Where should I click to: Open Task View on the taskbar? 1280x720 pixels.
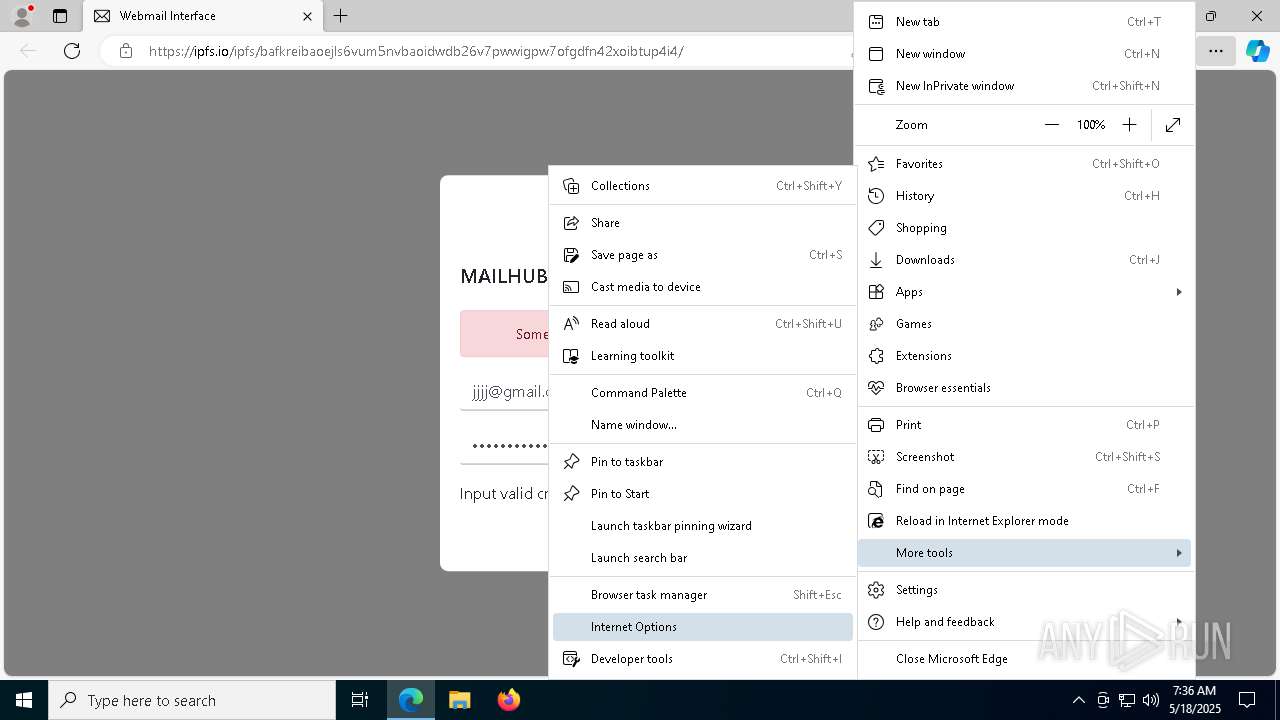tap(360, 700)
